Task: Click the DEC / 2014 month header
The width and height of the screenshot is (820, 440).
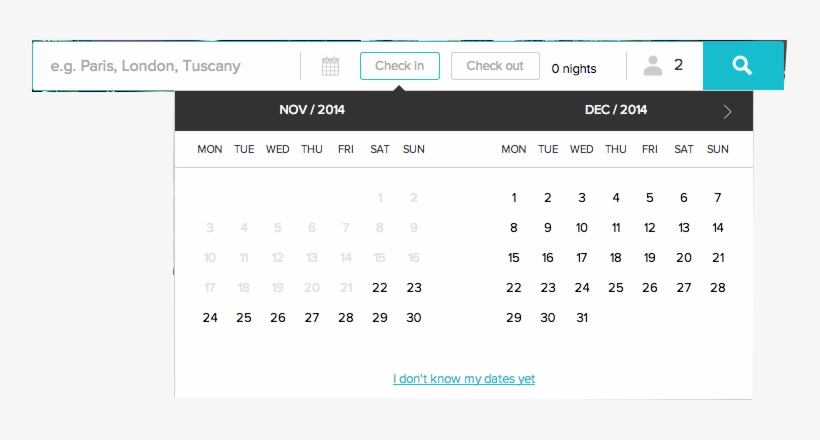Action: (x=616, y=110)
